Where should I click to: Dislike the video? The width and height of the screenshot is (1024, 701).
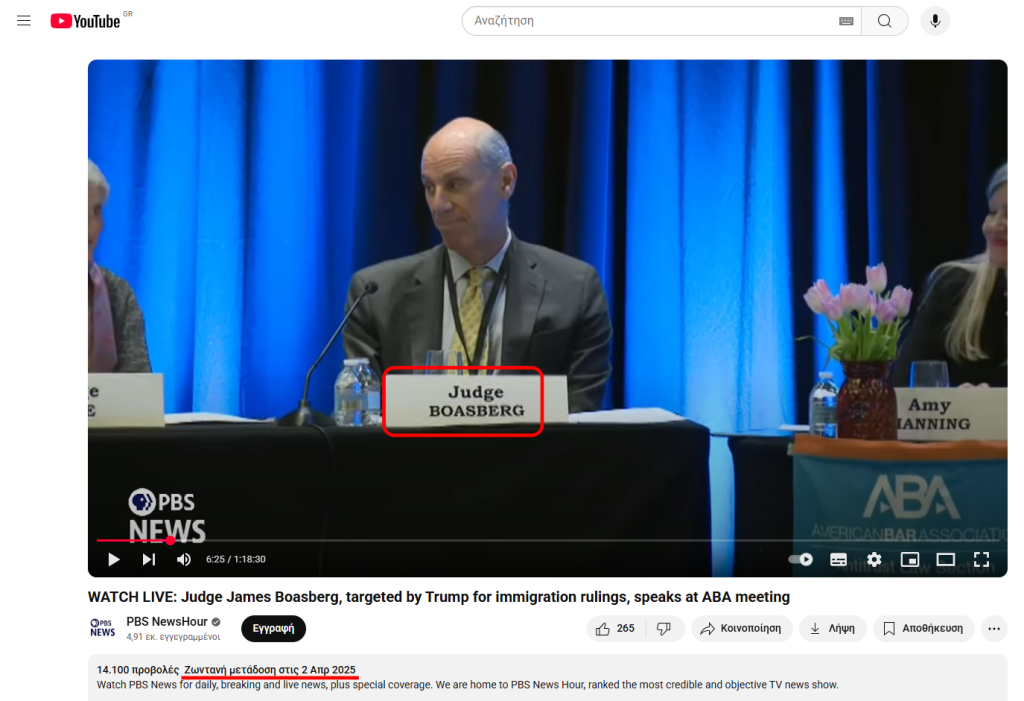pos(664,628)
